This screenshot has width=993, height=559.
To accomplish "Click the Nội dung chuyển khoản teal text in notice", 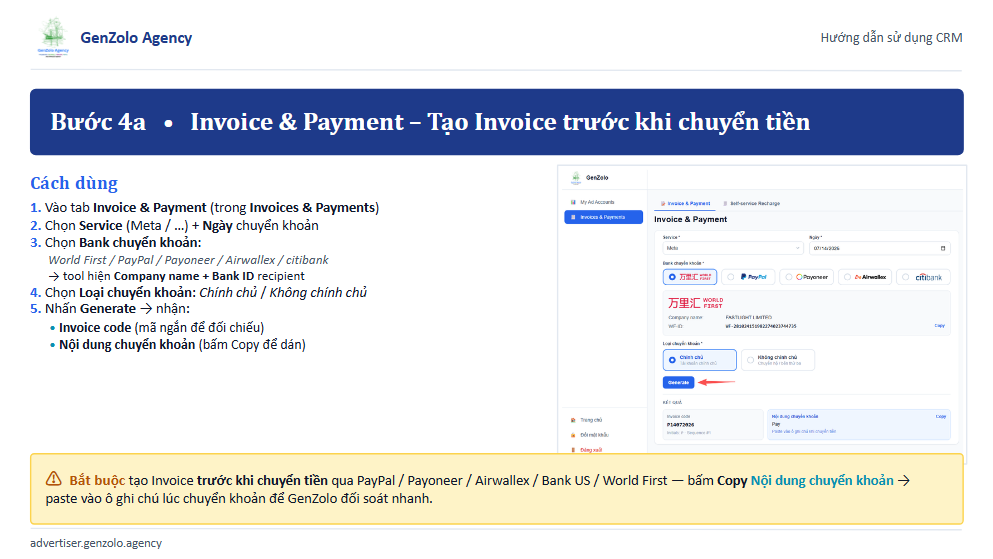I will (822, 480).
